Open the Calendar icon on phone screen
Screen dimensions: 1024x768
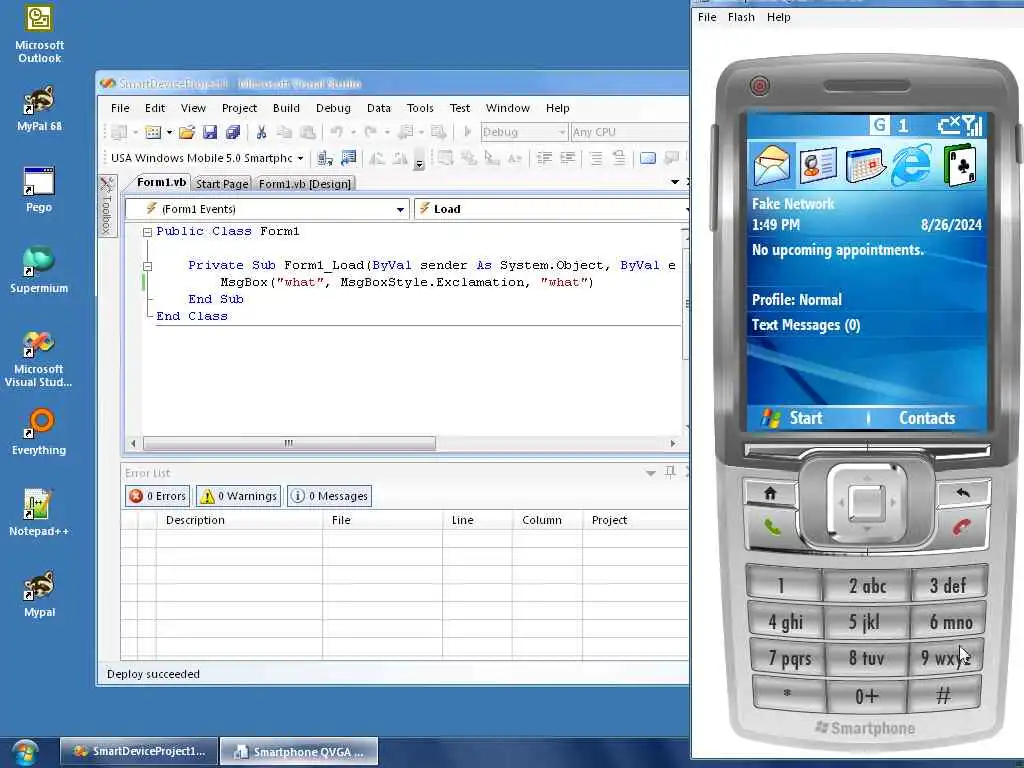[865, 165]
